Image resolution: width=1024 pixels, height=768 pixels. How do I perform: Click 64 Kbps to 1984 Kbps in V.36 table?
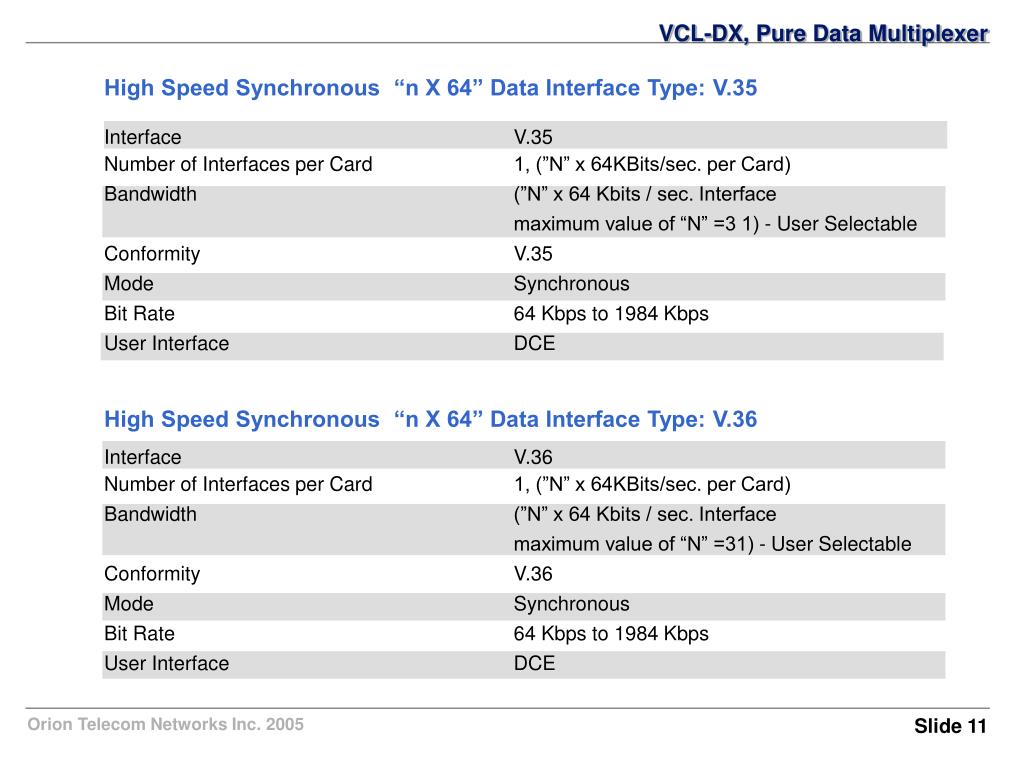[611, 634]
